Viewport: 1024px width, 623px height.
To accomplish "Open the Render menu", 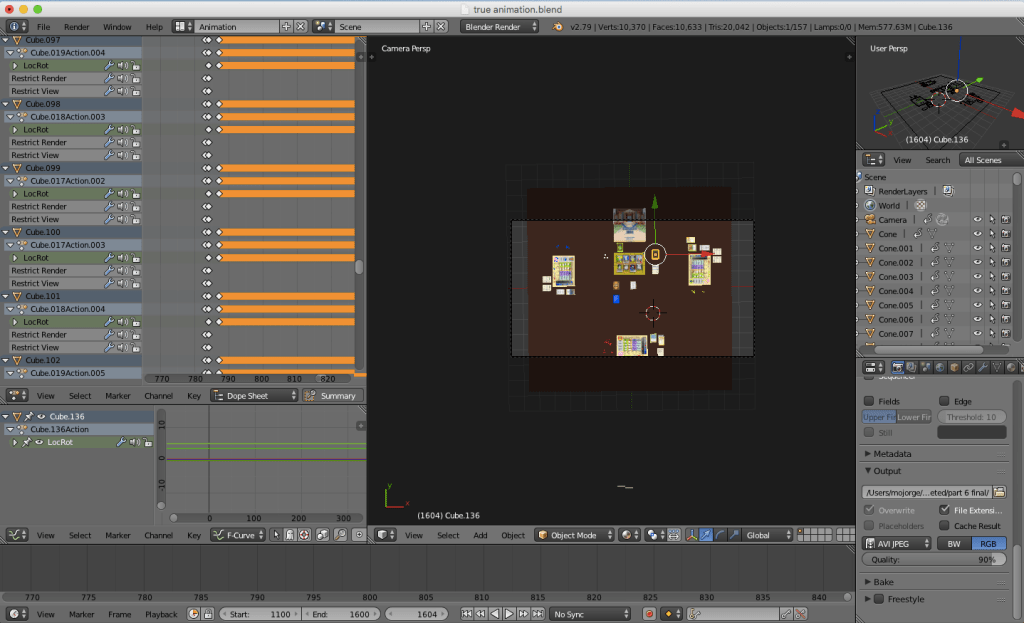I will (x=76, y=27).
